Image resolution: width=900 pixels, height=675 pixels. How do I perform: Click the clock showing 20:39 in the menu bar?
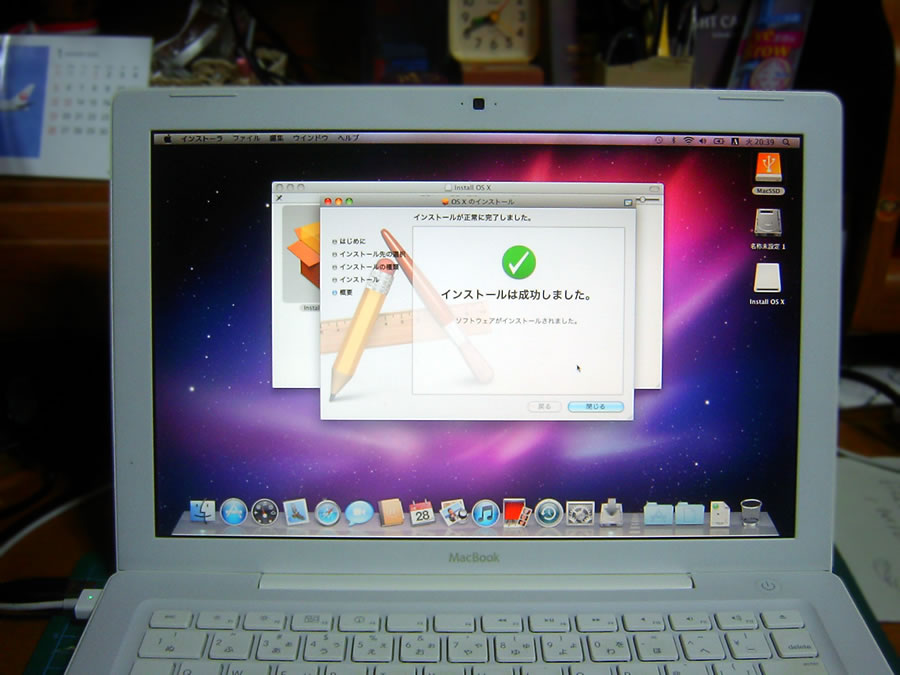coord(760,142)
